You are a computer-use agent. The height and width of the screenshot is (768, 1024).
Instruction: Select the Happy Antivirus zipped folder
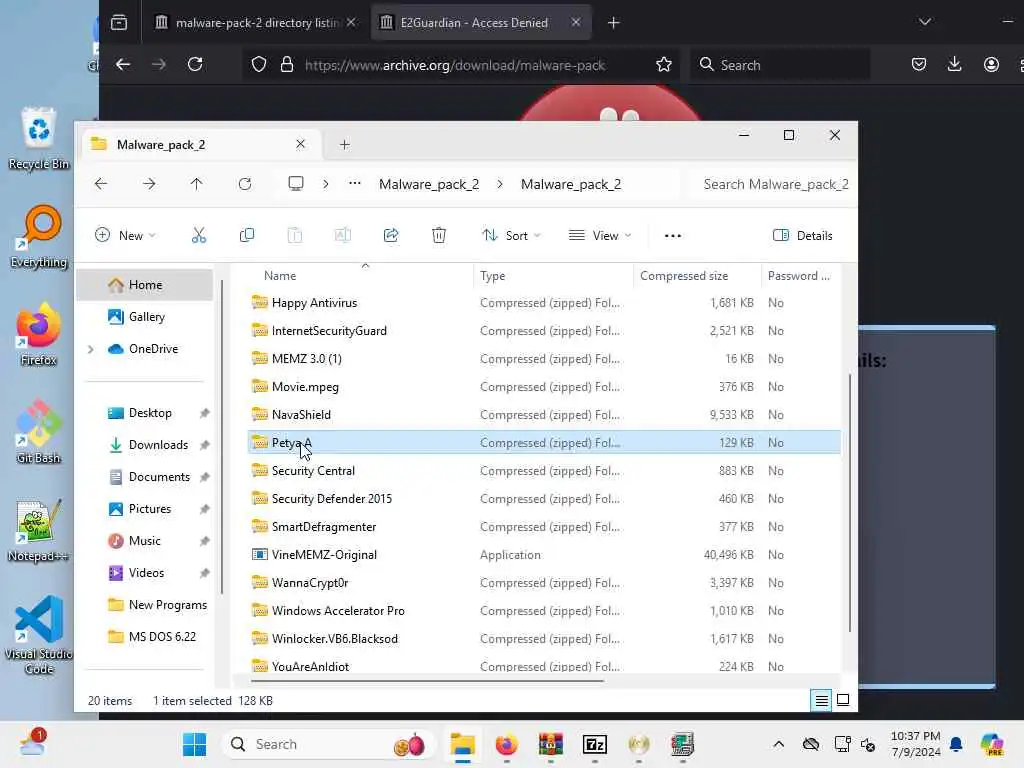point(544,303)
